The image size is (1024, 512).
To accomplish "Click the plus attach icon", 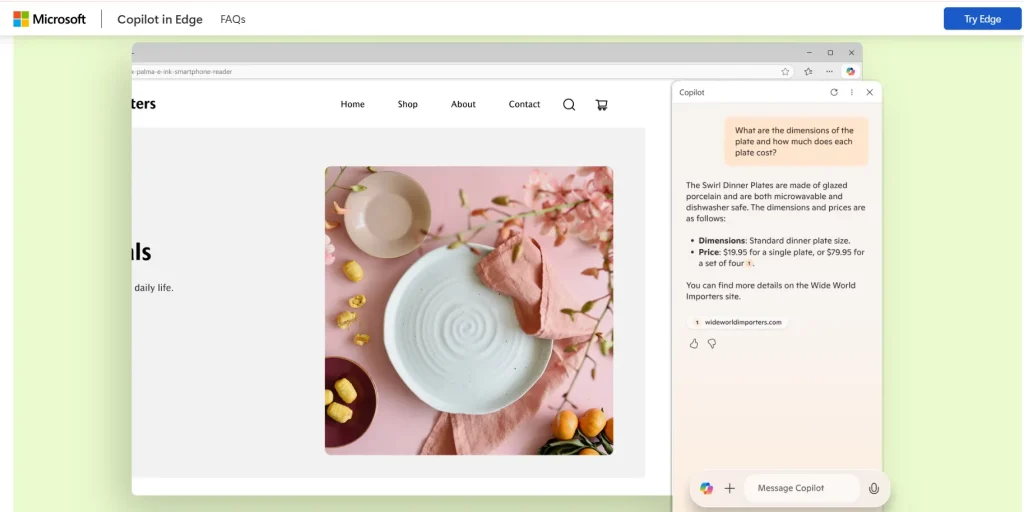I will click(729, 488).
